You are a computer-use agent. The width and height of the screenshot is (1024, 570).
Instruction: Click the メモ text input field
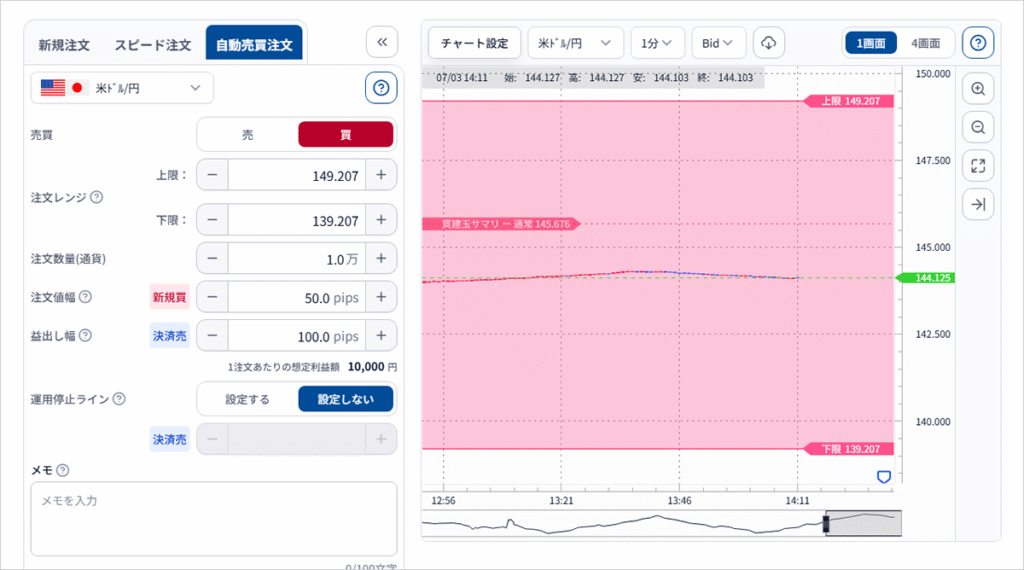213,519
